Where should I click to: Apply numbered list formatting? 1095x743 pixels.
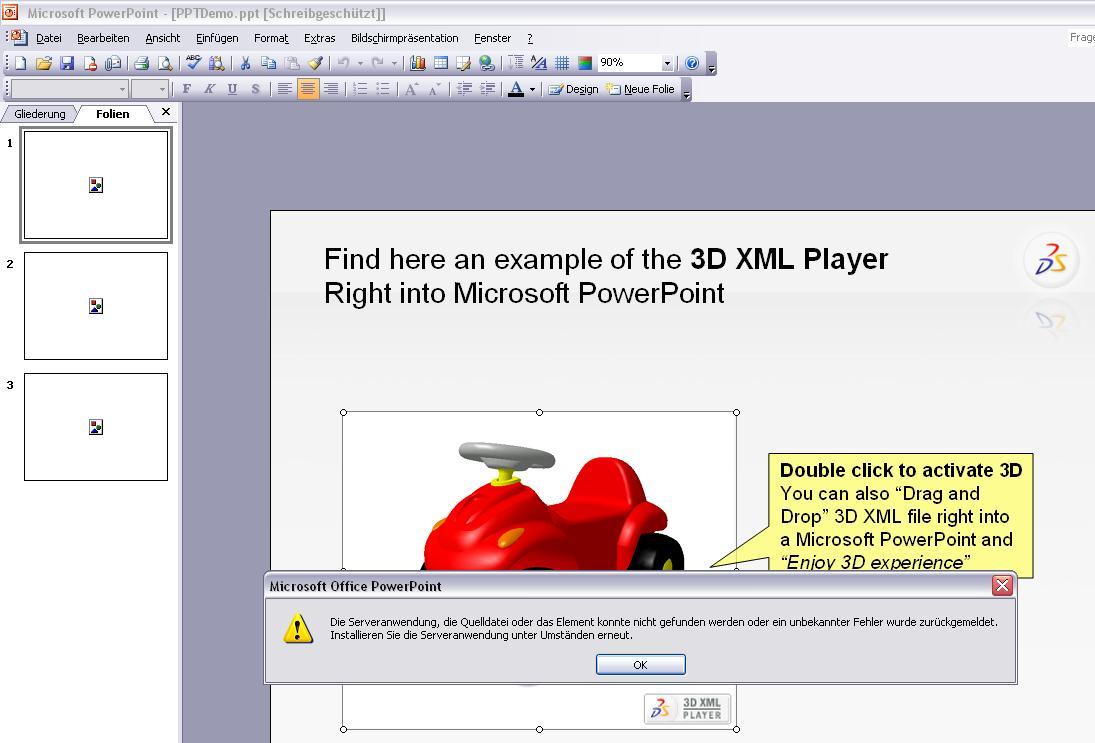[360, 89]
